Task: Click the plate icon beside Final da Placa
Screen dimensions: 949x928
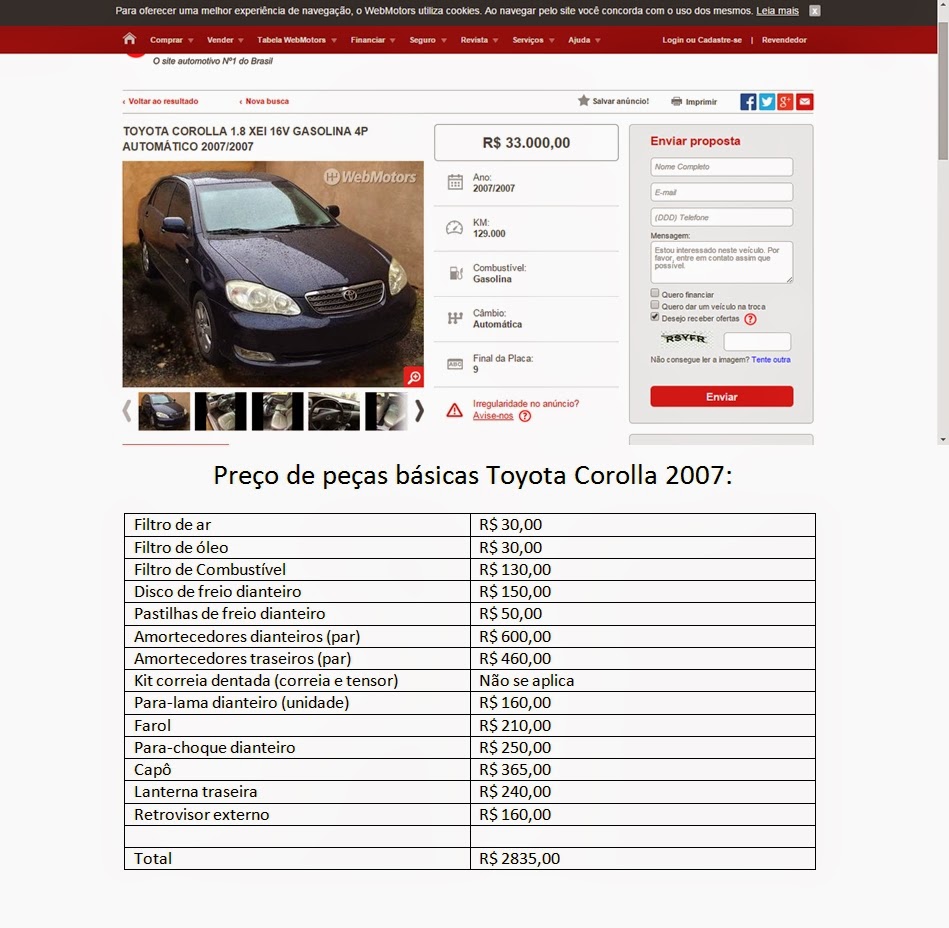Action: point(455,364)
